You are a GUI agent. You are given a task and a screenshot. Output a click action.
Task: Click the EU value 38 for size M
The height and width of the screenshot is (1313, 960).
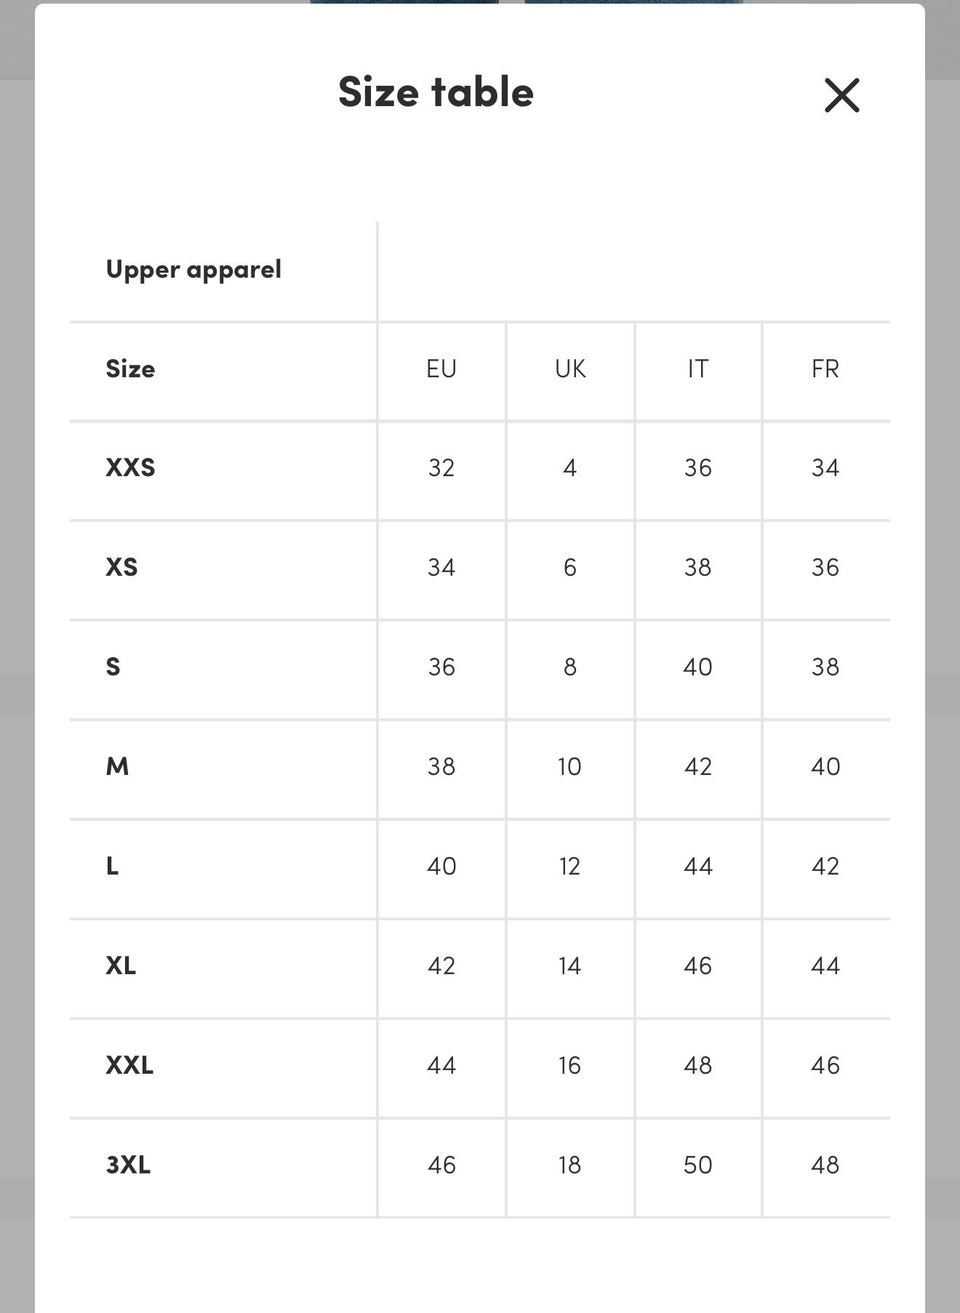pyautogui.click(x=441, y=767)
